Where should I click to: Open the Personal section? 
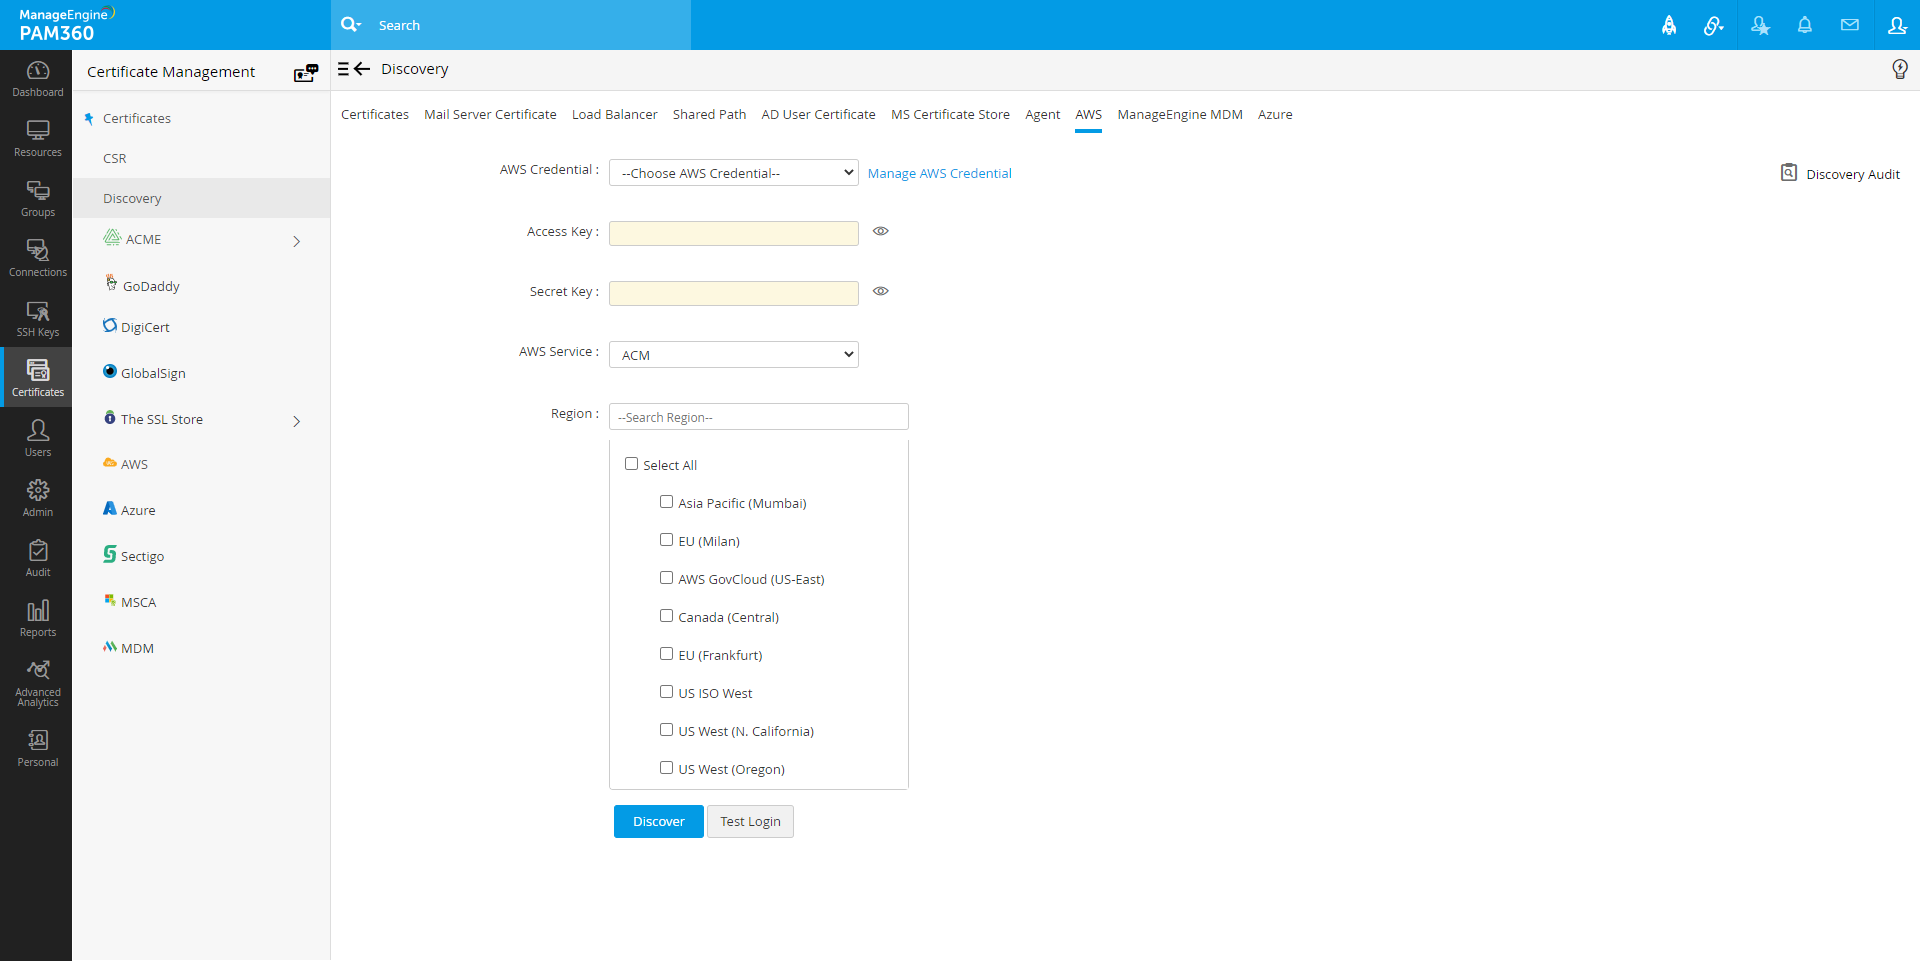tap(37, 748)
